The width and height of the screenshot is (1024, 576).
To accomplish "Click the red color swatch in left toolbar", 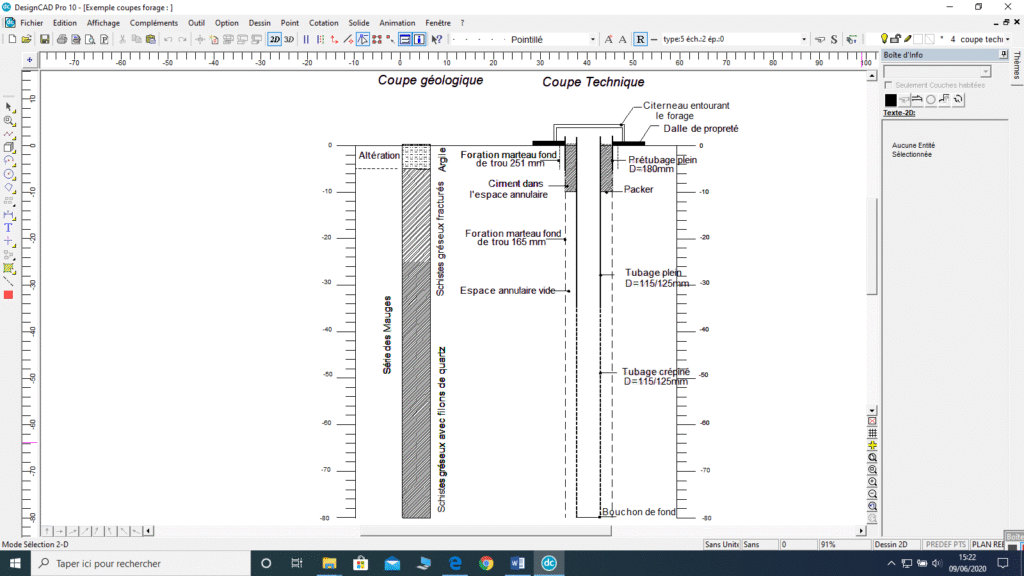I will tap(9, 295).
